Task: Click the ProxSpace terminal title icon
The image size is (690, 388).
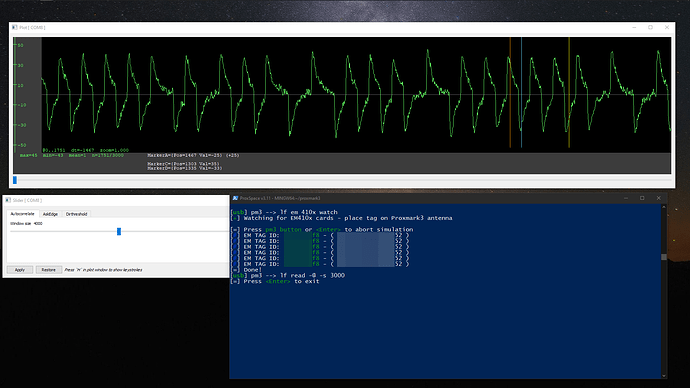Action: [x=235, y=198]
